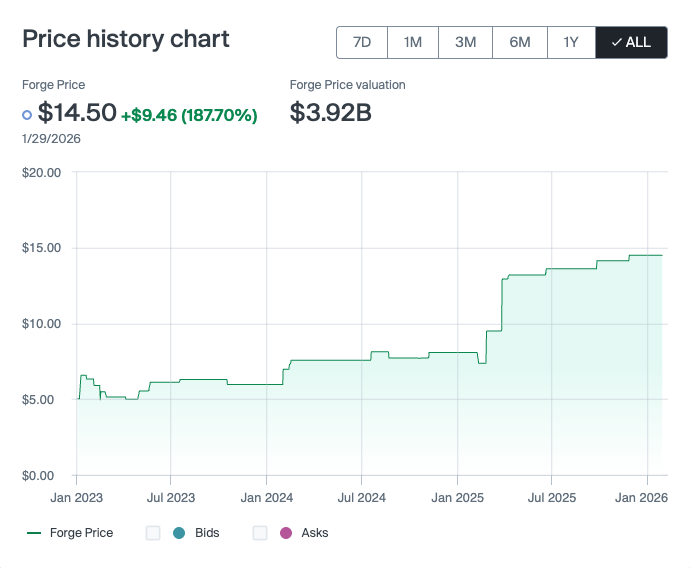The width and height of the screenshot is (690, 568).
Task: Click the teal Bids legend dot
Action: [179, 533]
